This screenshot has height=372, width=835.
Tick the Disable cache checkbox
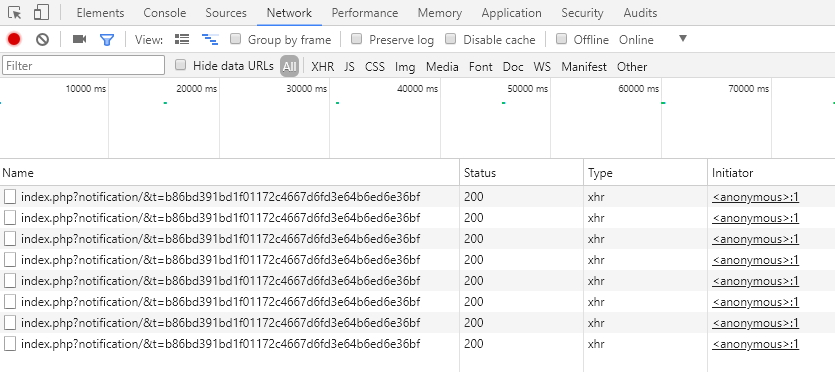tap(451, 38)
